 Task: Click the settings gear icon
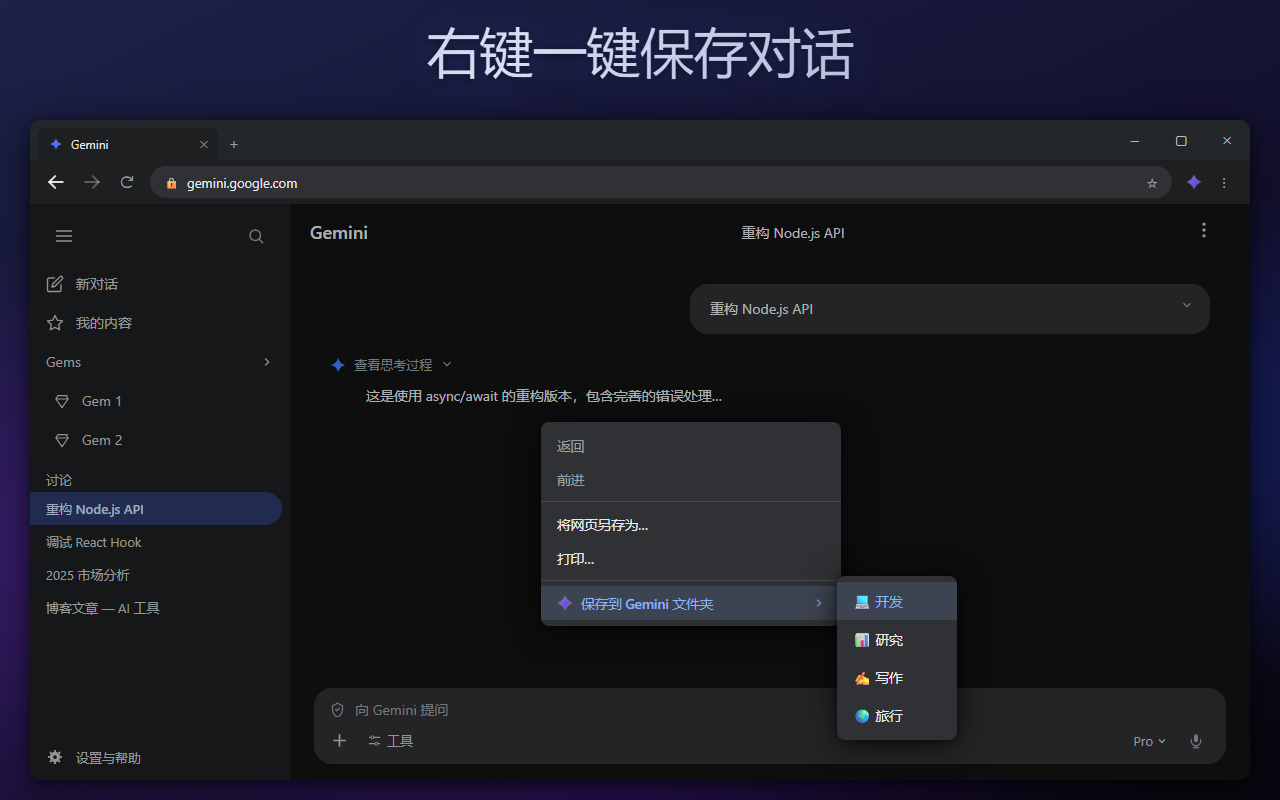[55, 757]
